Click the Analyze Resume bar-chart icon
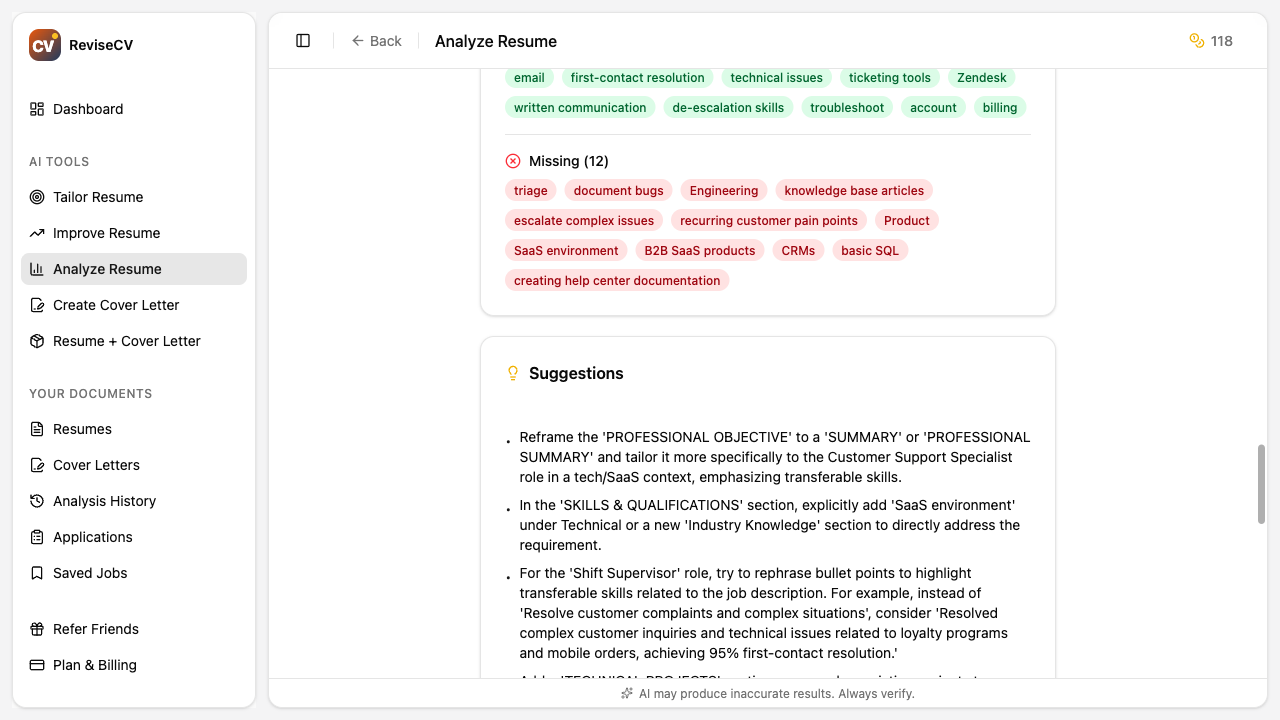 [x=36, y=269]
